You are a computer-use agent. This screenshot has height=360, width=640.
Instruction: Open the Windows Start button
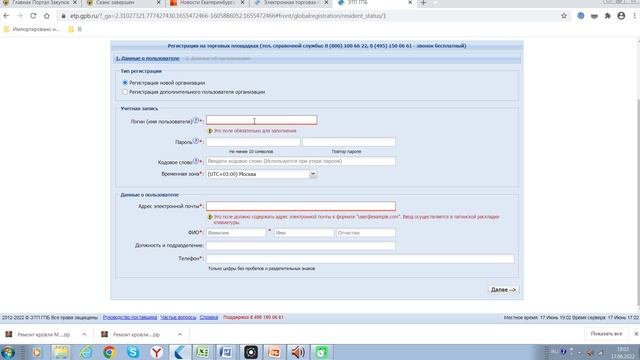(x=8, y=352)
